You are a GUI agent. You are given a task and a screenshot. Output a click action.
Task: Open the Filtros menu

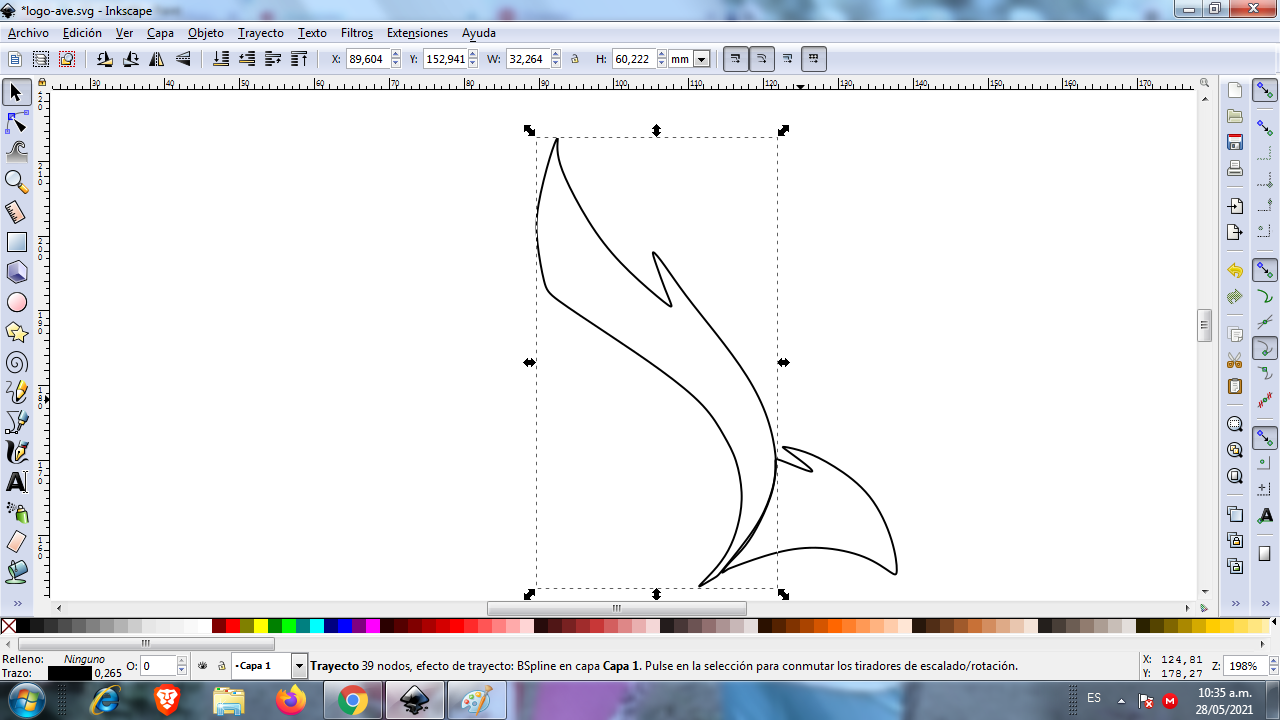tap(357, 33)
